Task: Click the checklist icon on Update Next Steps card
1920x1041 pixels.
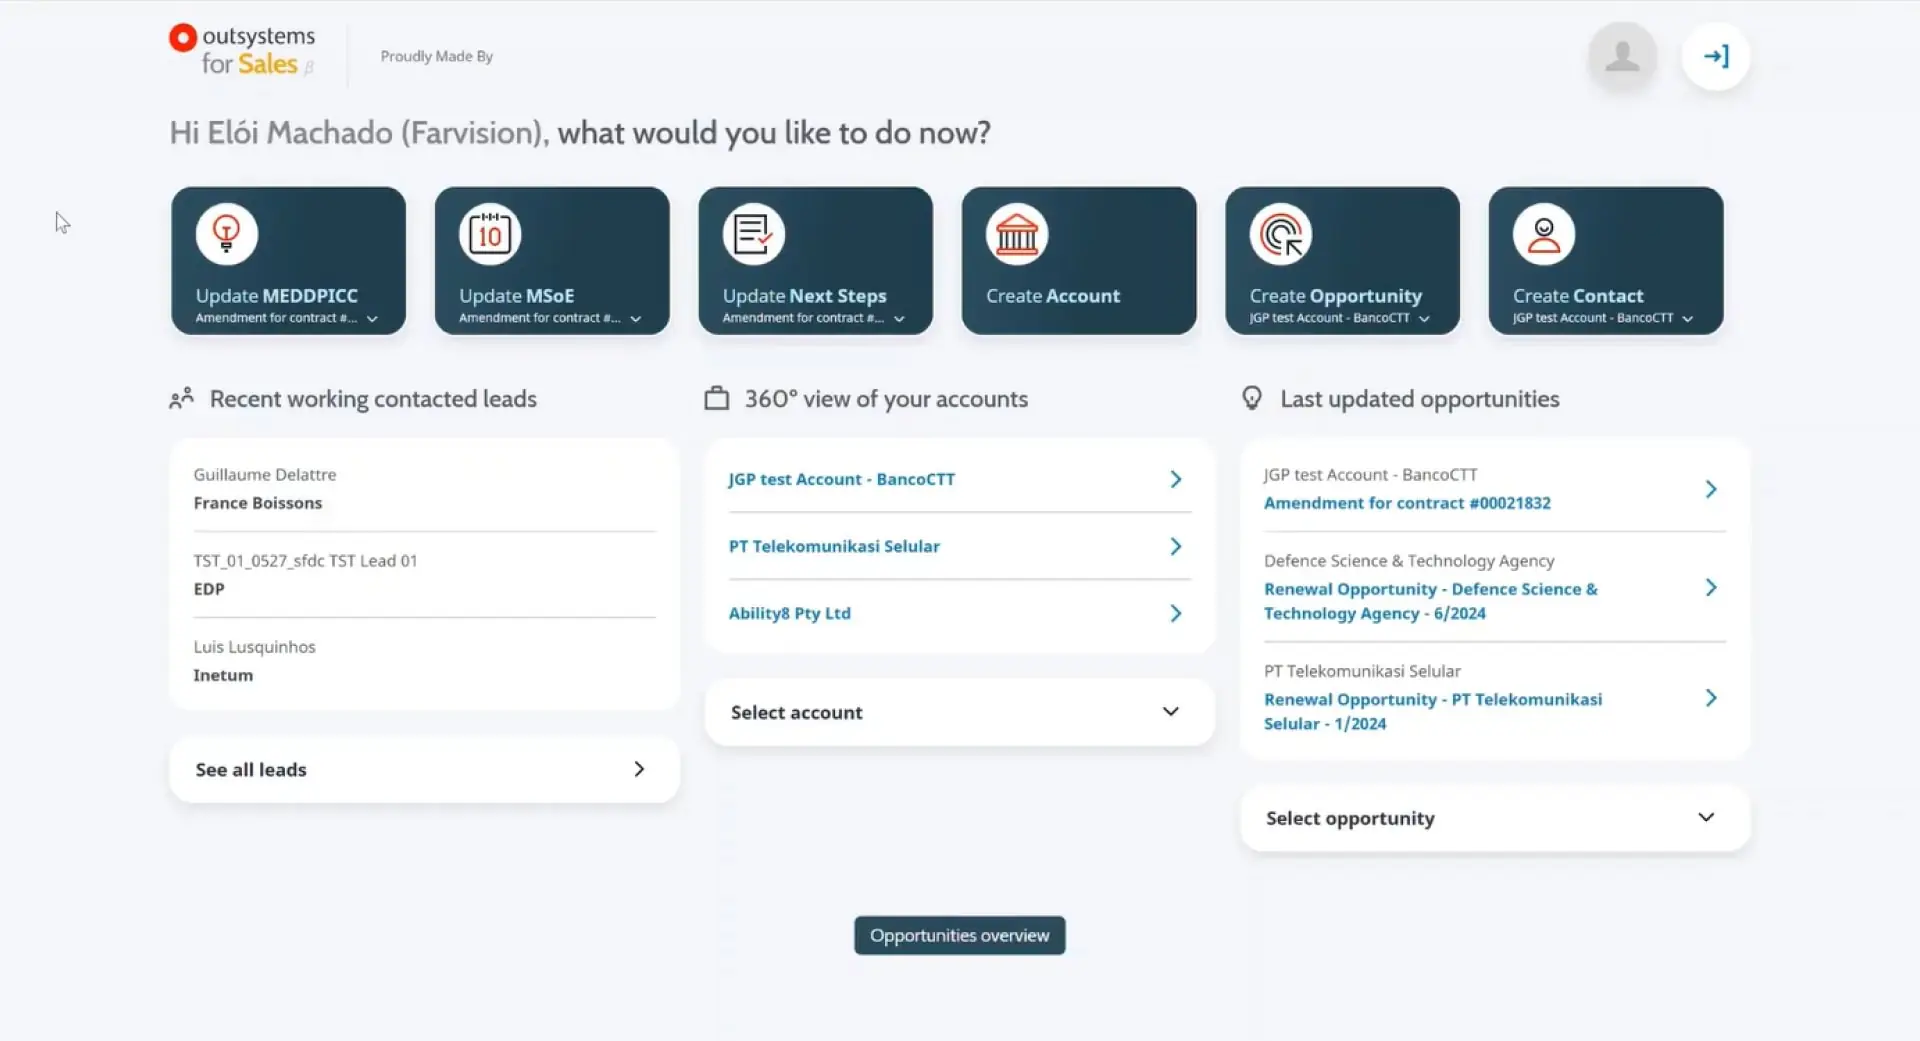Action: pyautogui.click(x=752, y=233)
